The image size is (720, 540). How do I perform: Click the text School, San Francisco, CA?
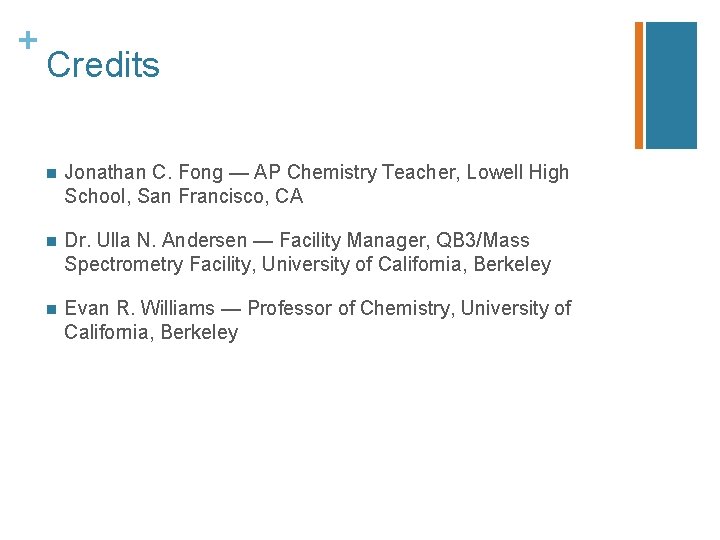coord(184,196)
